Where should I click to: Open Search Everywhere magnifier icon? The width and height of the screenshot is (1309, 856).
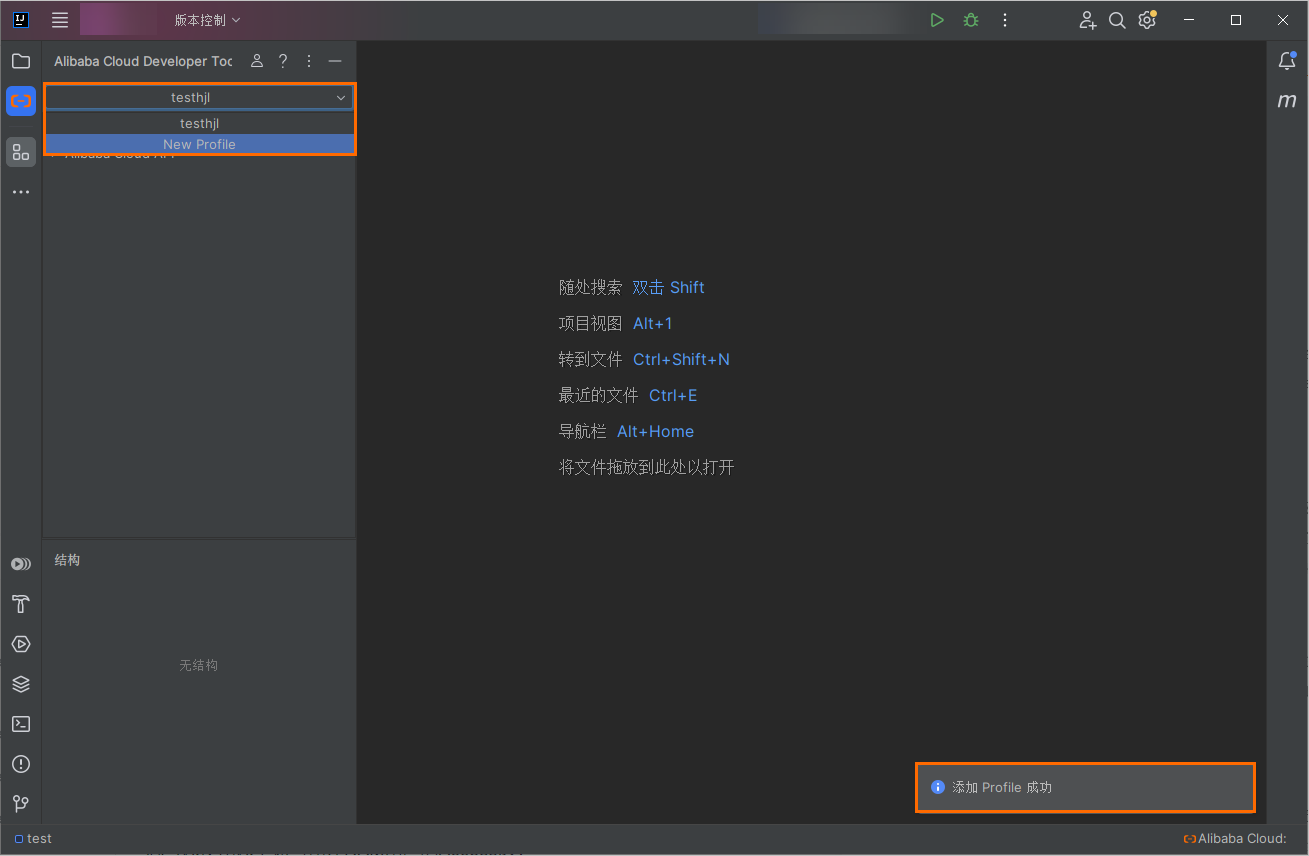[1117, 20]
